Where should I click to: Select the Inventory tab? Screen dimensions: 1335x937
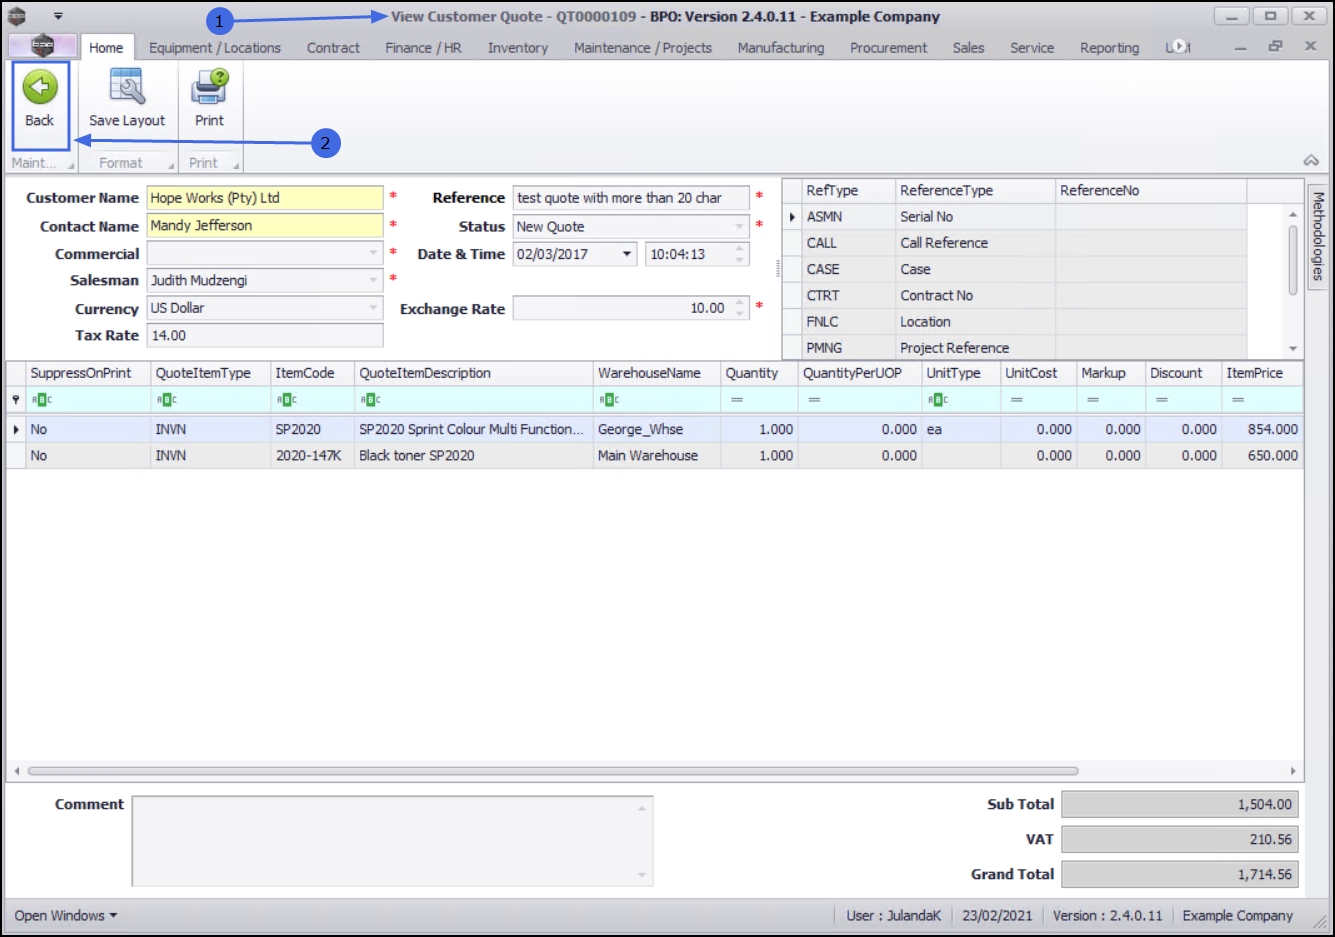[x=518, y=47]
